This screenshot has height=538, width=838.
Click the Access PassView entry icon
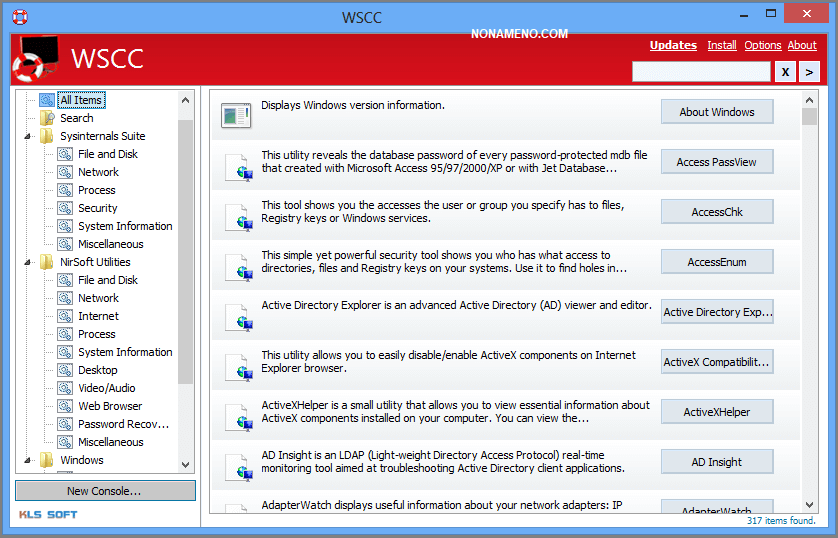click(x=238, y=166)
